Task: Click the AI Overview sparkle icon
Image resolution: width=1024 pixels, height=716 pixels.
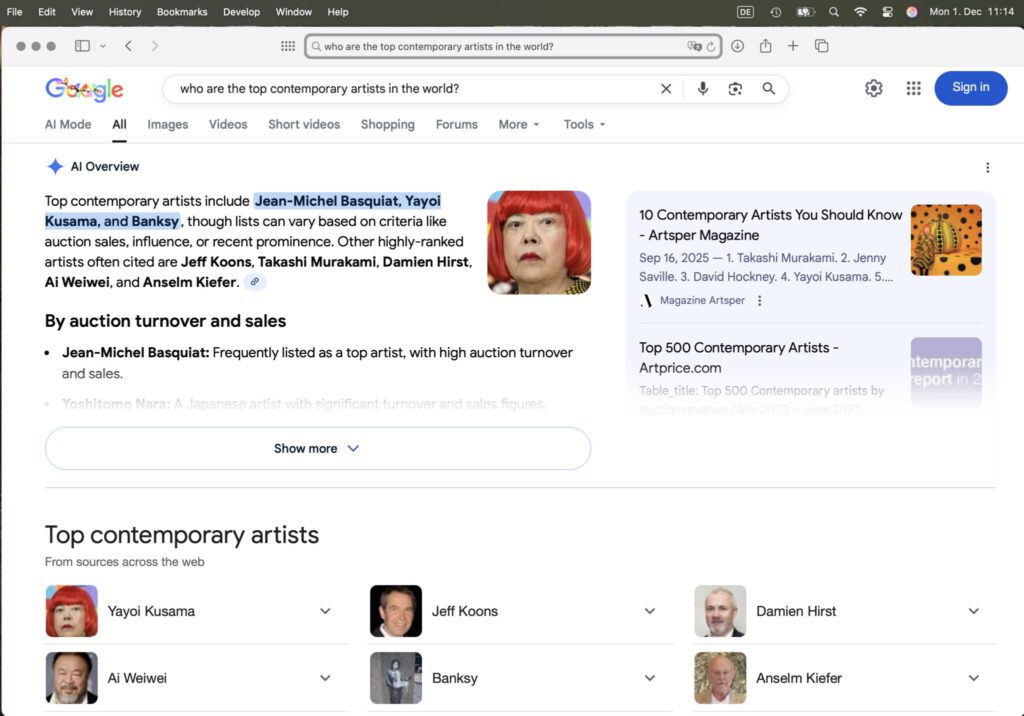Action: [55, 166]
